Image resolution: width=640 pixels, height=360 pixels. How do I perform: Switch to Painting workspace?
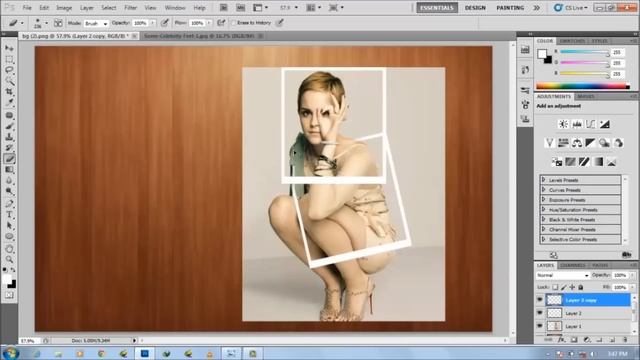click(510, 8)
